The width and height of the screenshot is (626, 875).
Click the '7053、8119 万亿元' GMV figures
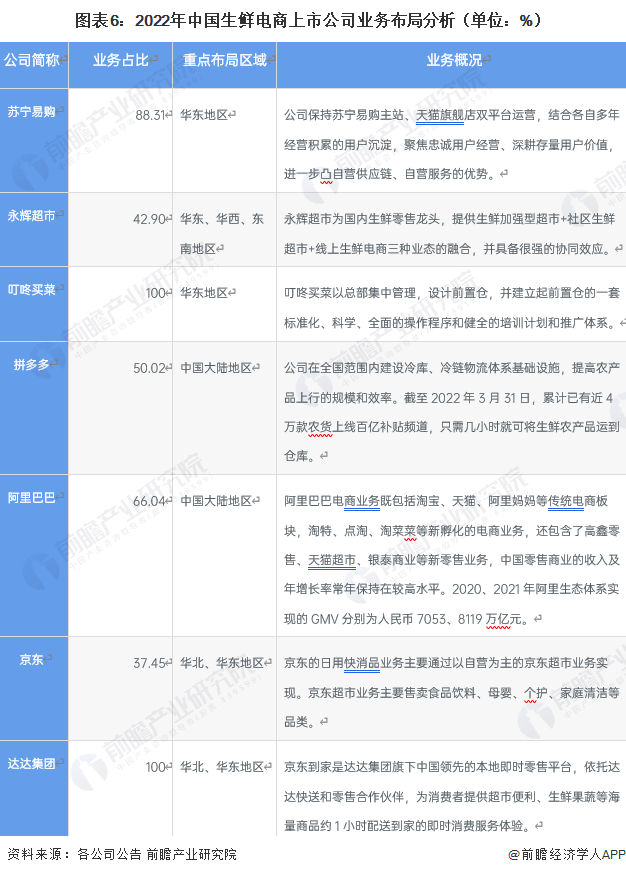[470, 619]
